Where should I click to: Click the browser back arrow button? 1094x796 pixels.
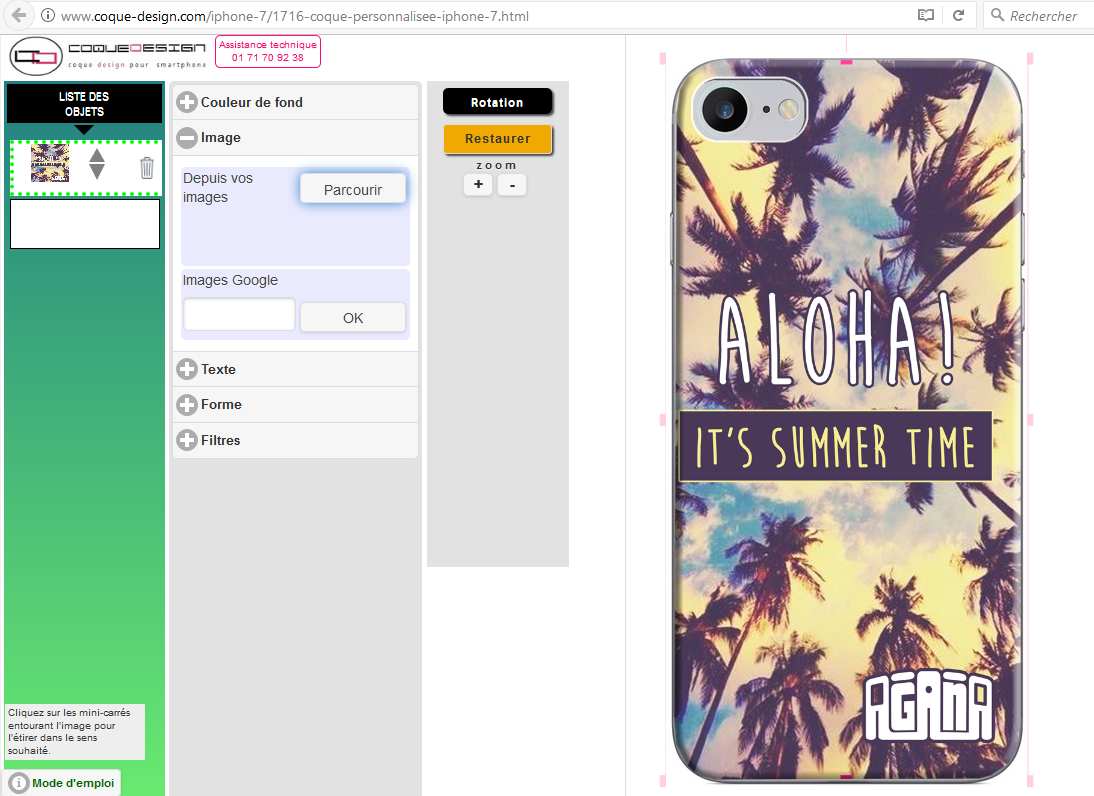[18, 15]
